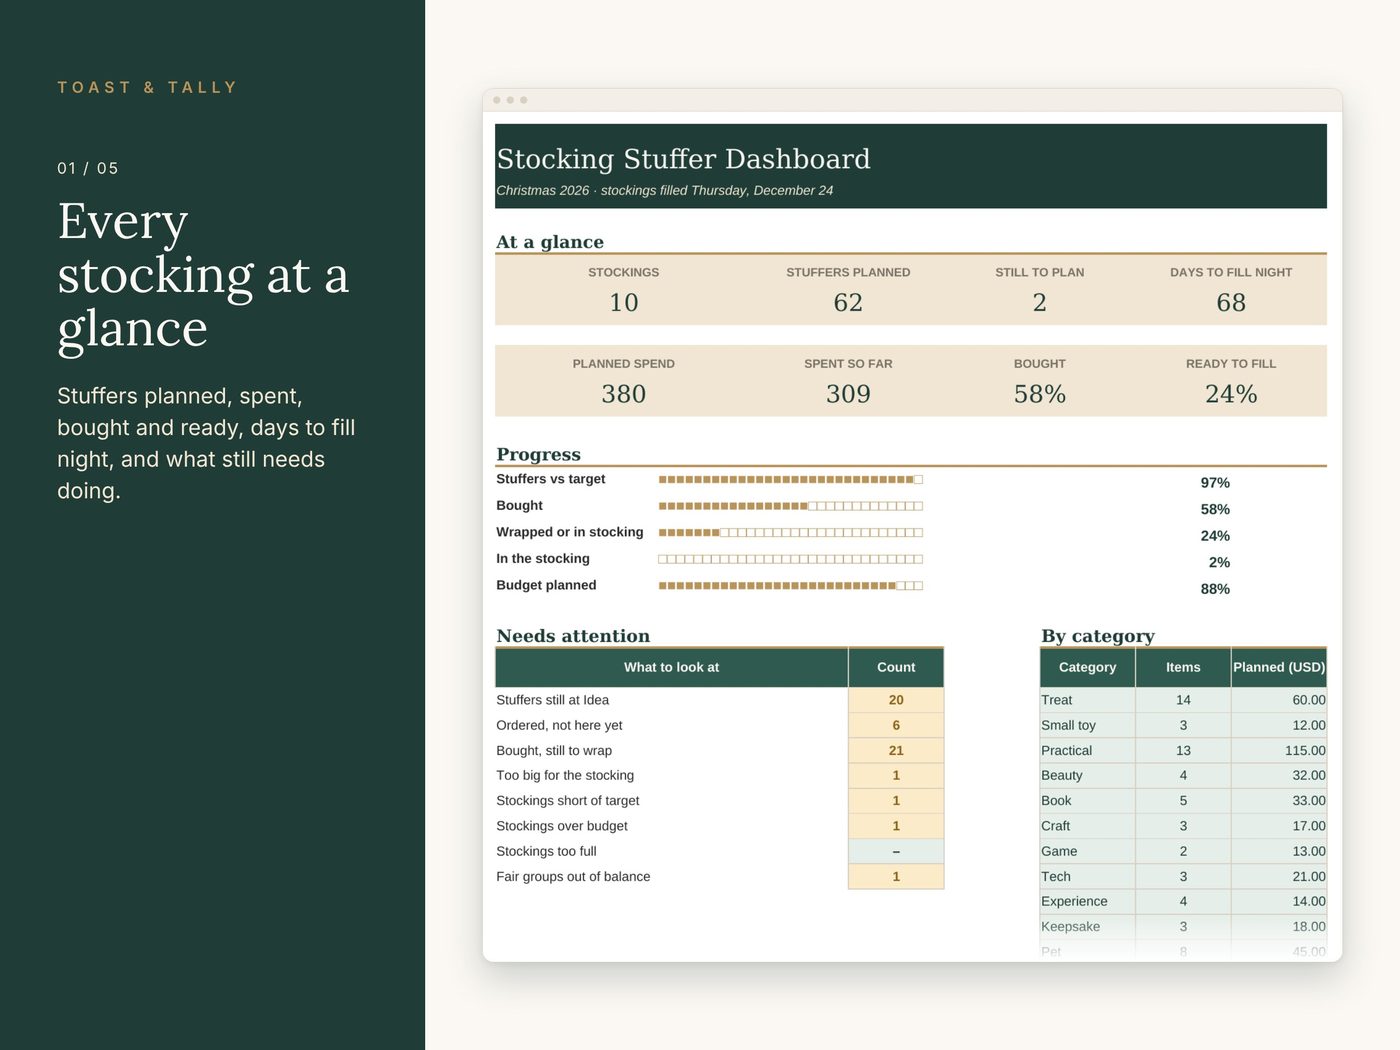This screenshot has width=1400, height=1050.
Task: Click the Small toy category cell
Action: tap(1088, 725)
